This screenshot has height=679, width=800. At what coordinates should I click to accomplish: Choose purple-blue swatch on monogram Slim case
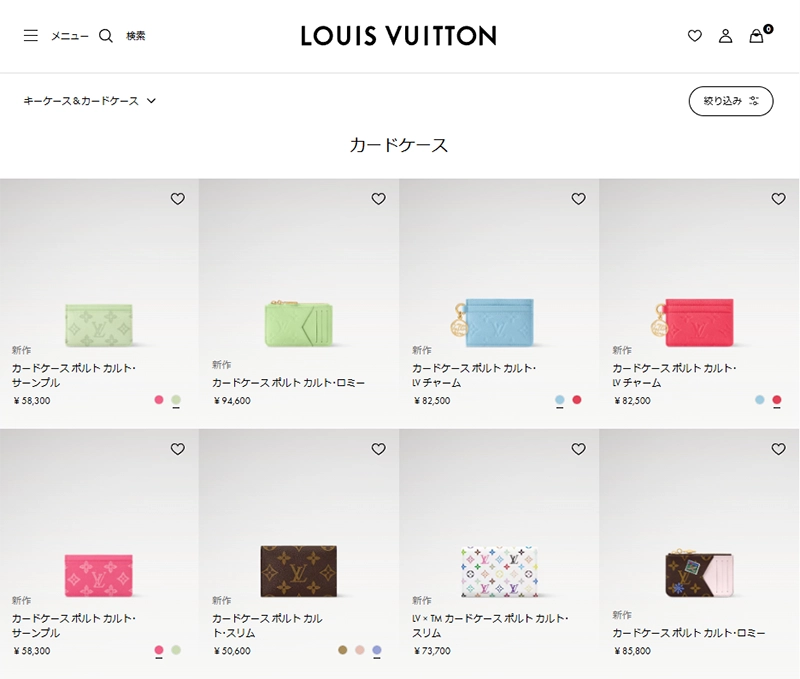[377, 650]
